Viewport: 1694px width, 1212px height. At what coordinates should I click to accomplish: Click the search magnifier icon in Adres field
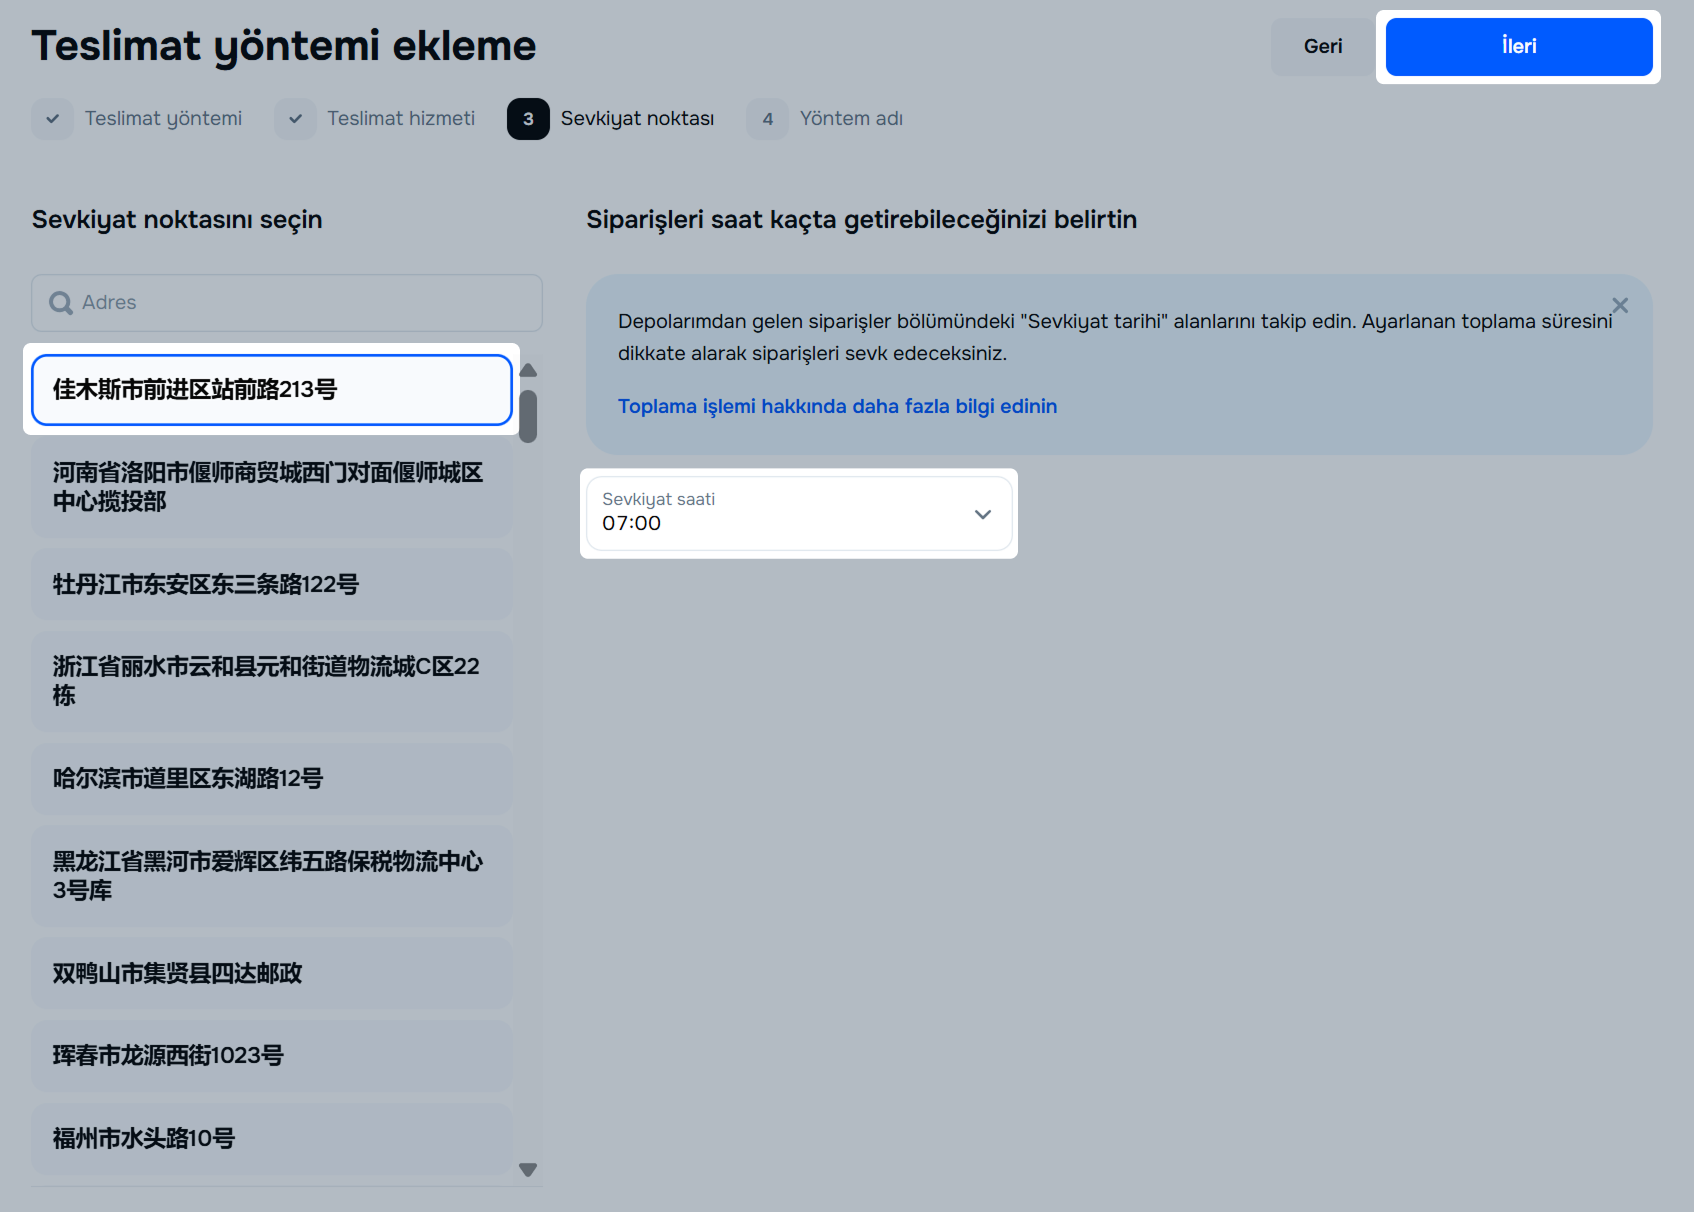point(61,303)
